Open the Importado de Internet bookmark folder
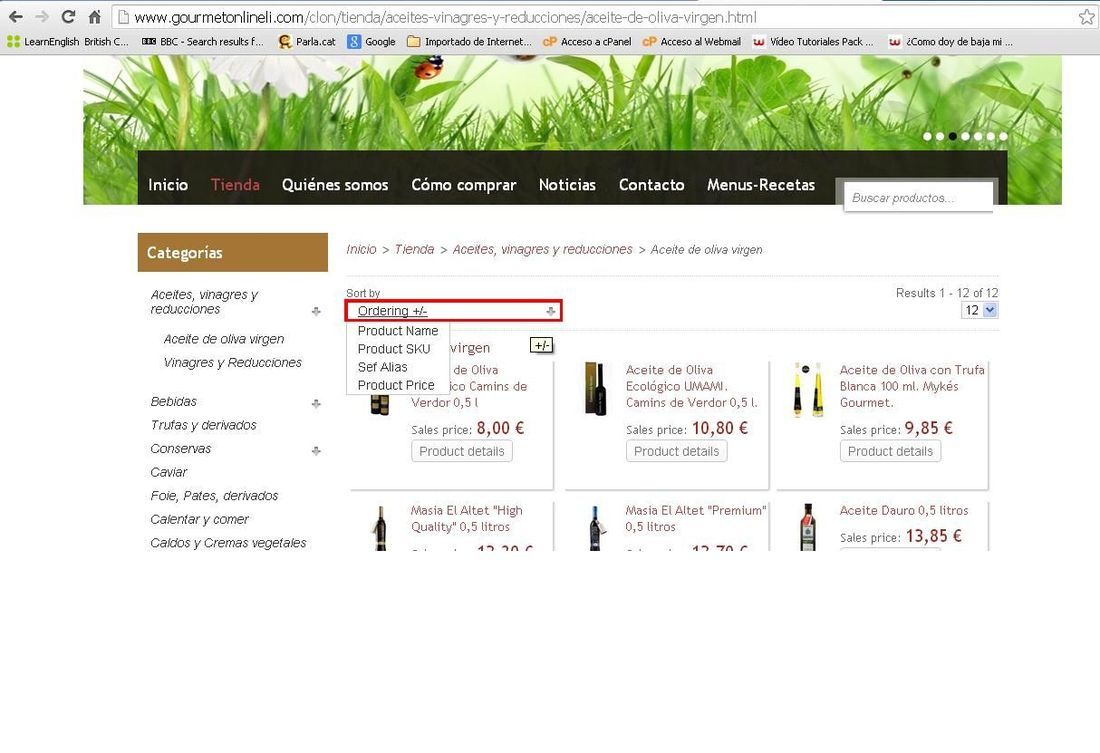1100x753 pixels. coord(469,42)
